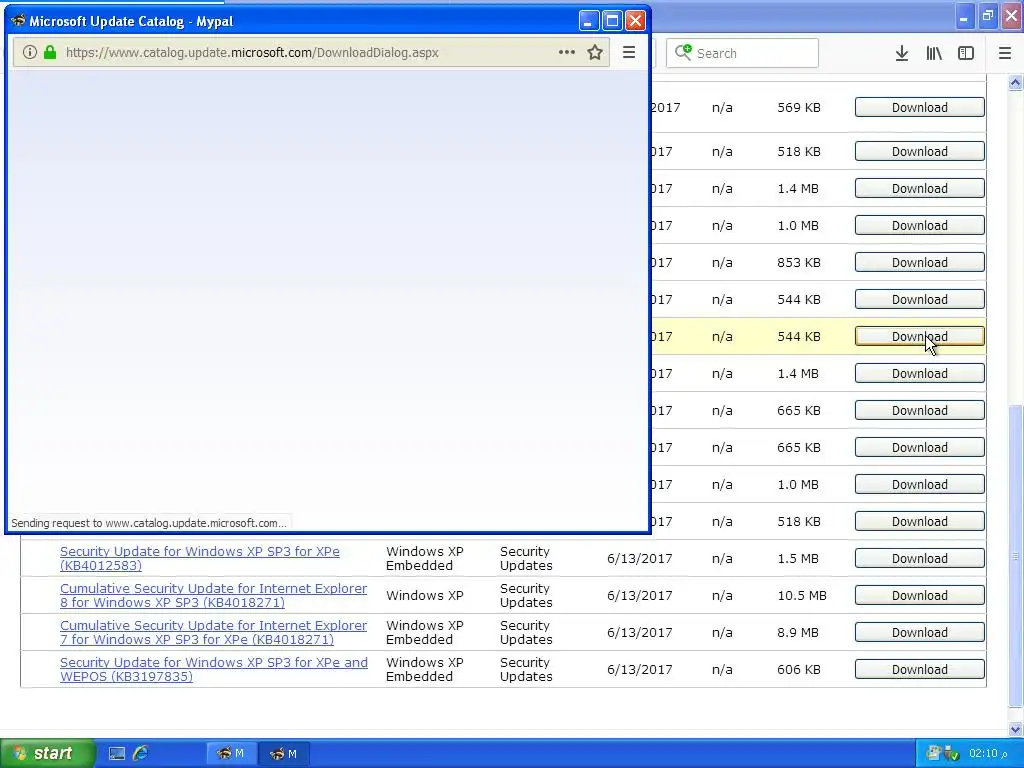The width and height of the screenshot is (1024, 768).
Task: Click the n/a cell in the 10.5 MB row
Action: point(722,596)
